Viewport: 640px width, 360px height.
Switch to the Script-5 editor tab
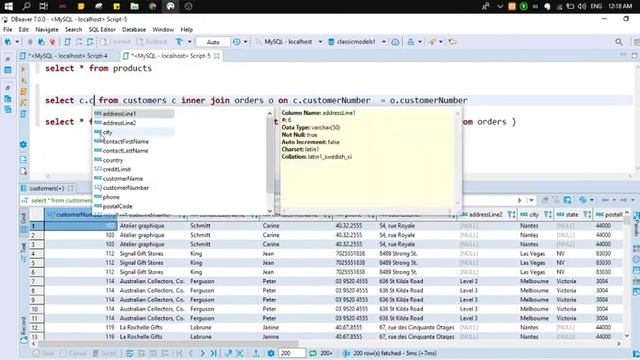[171, 56]
